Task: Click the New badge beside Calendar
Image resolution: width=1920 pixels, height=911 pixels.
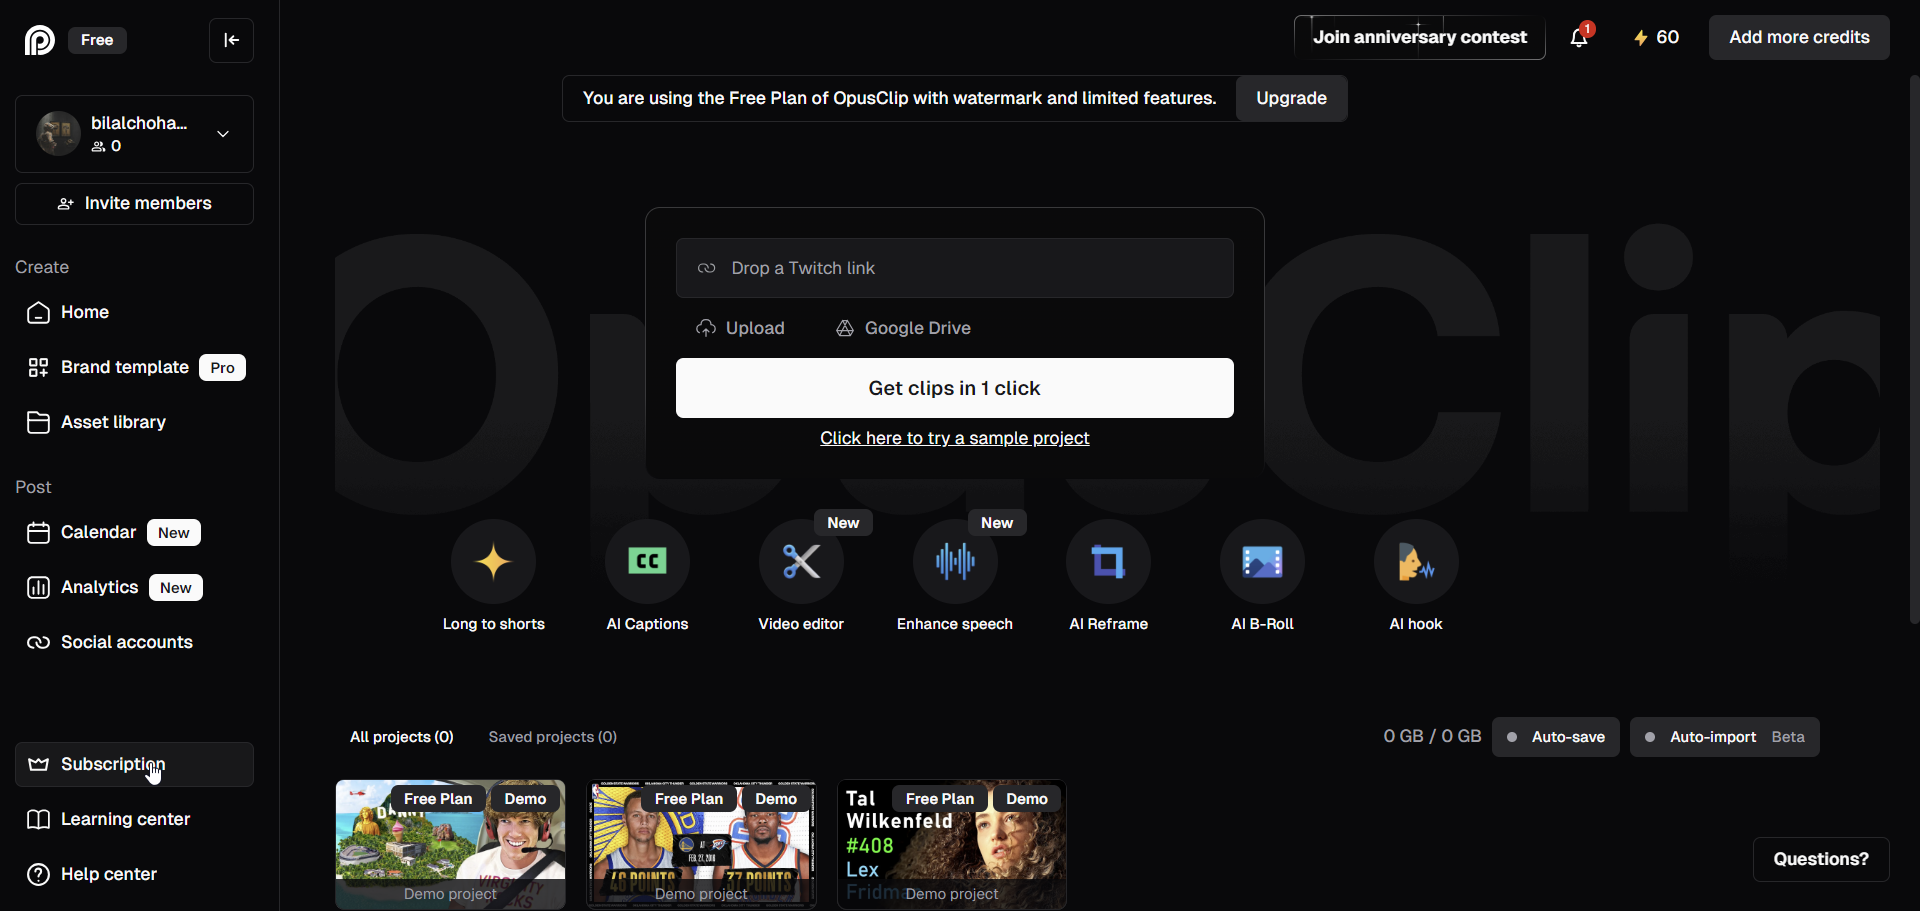Action: click(174, 533)
